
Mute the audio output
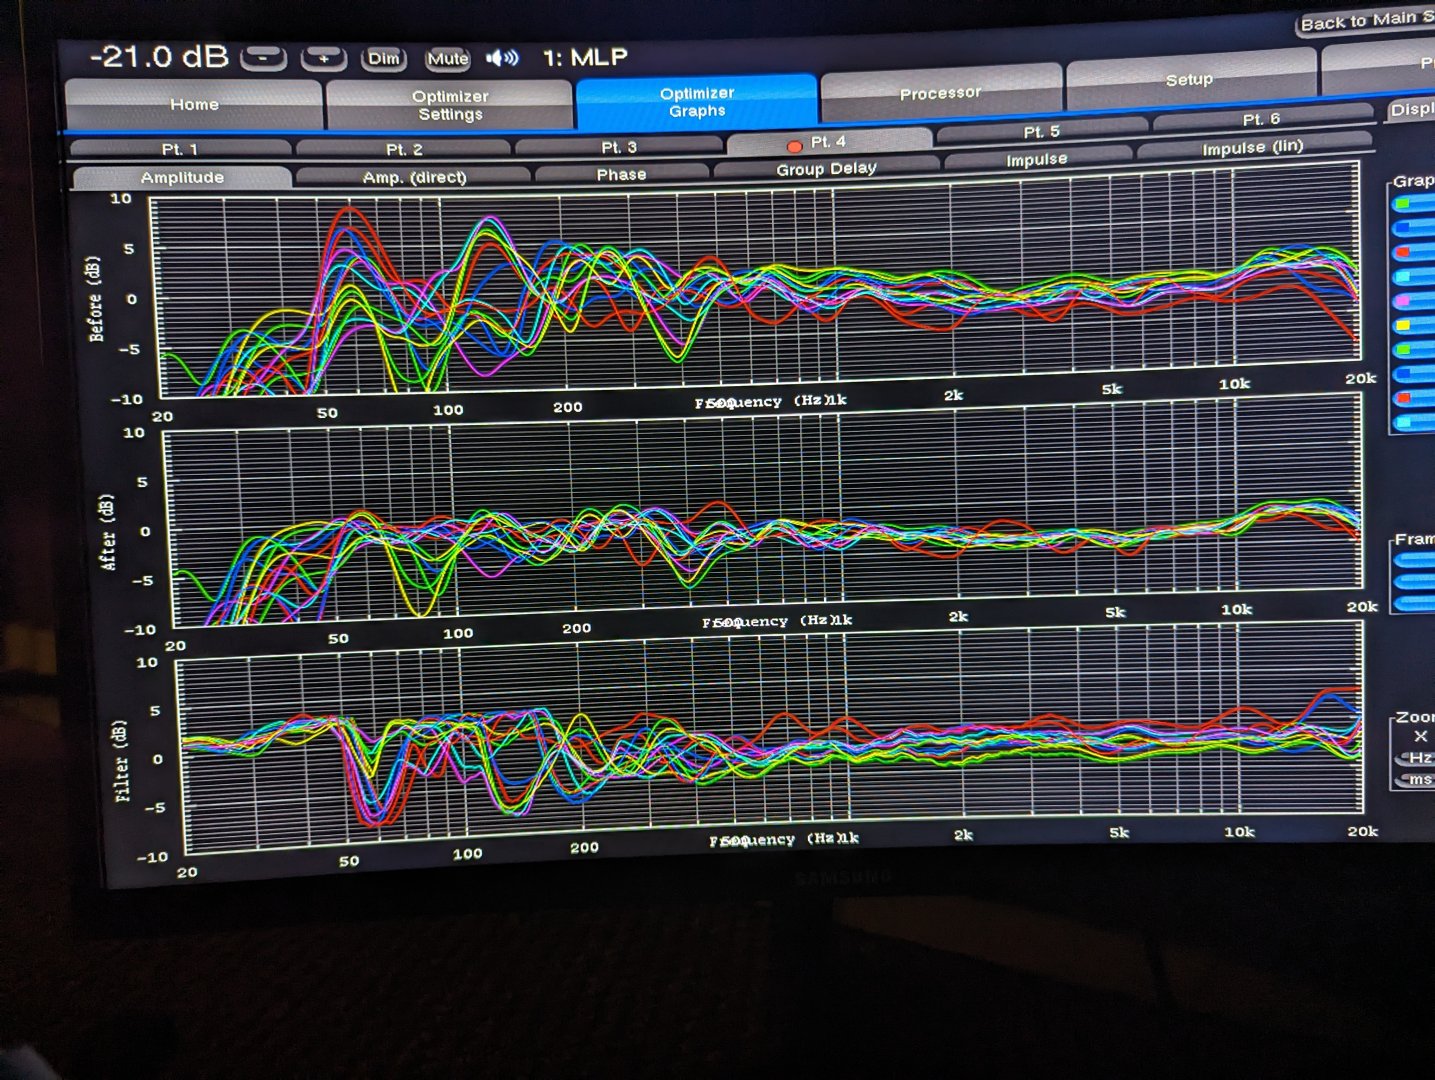[x=447, y=59]
